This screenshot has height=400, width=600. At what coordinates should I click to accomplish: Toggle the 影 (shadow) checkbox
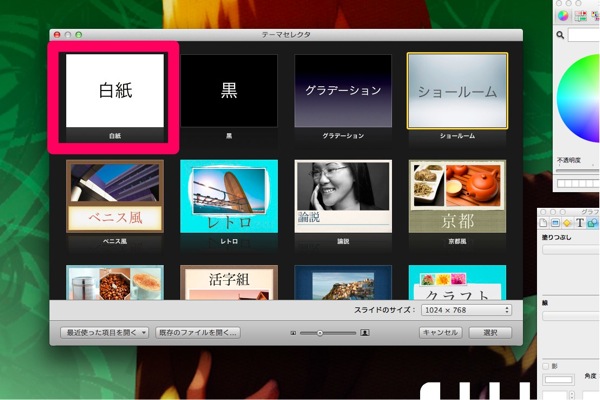point(545,366)
